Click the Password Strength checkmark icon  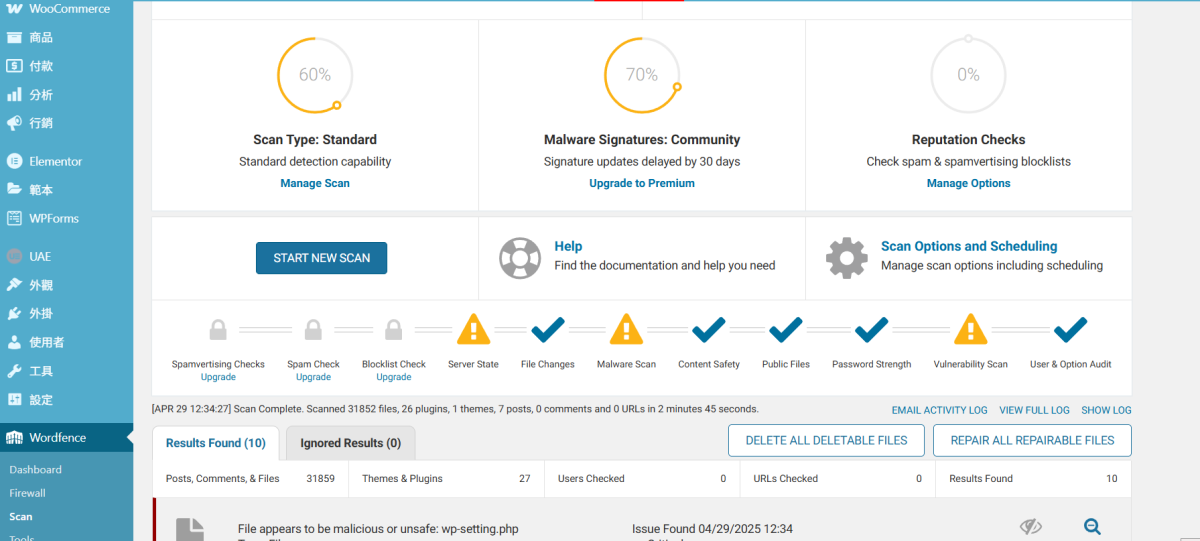872,329
